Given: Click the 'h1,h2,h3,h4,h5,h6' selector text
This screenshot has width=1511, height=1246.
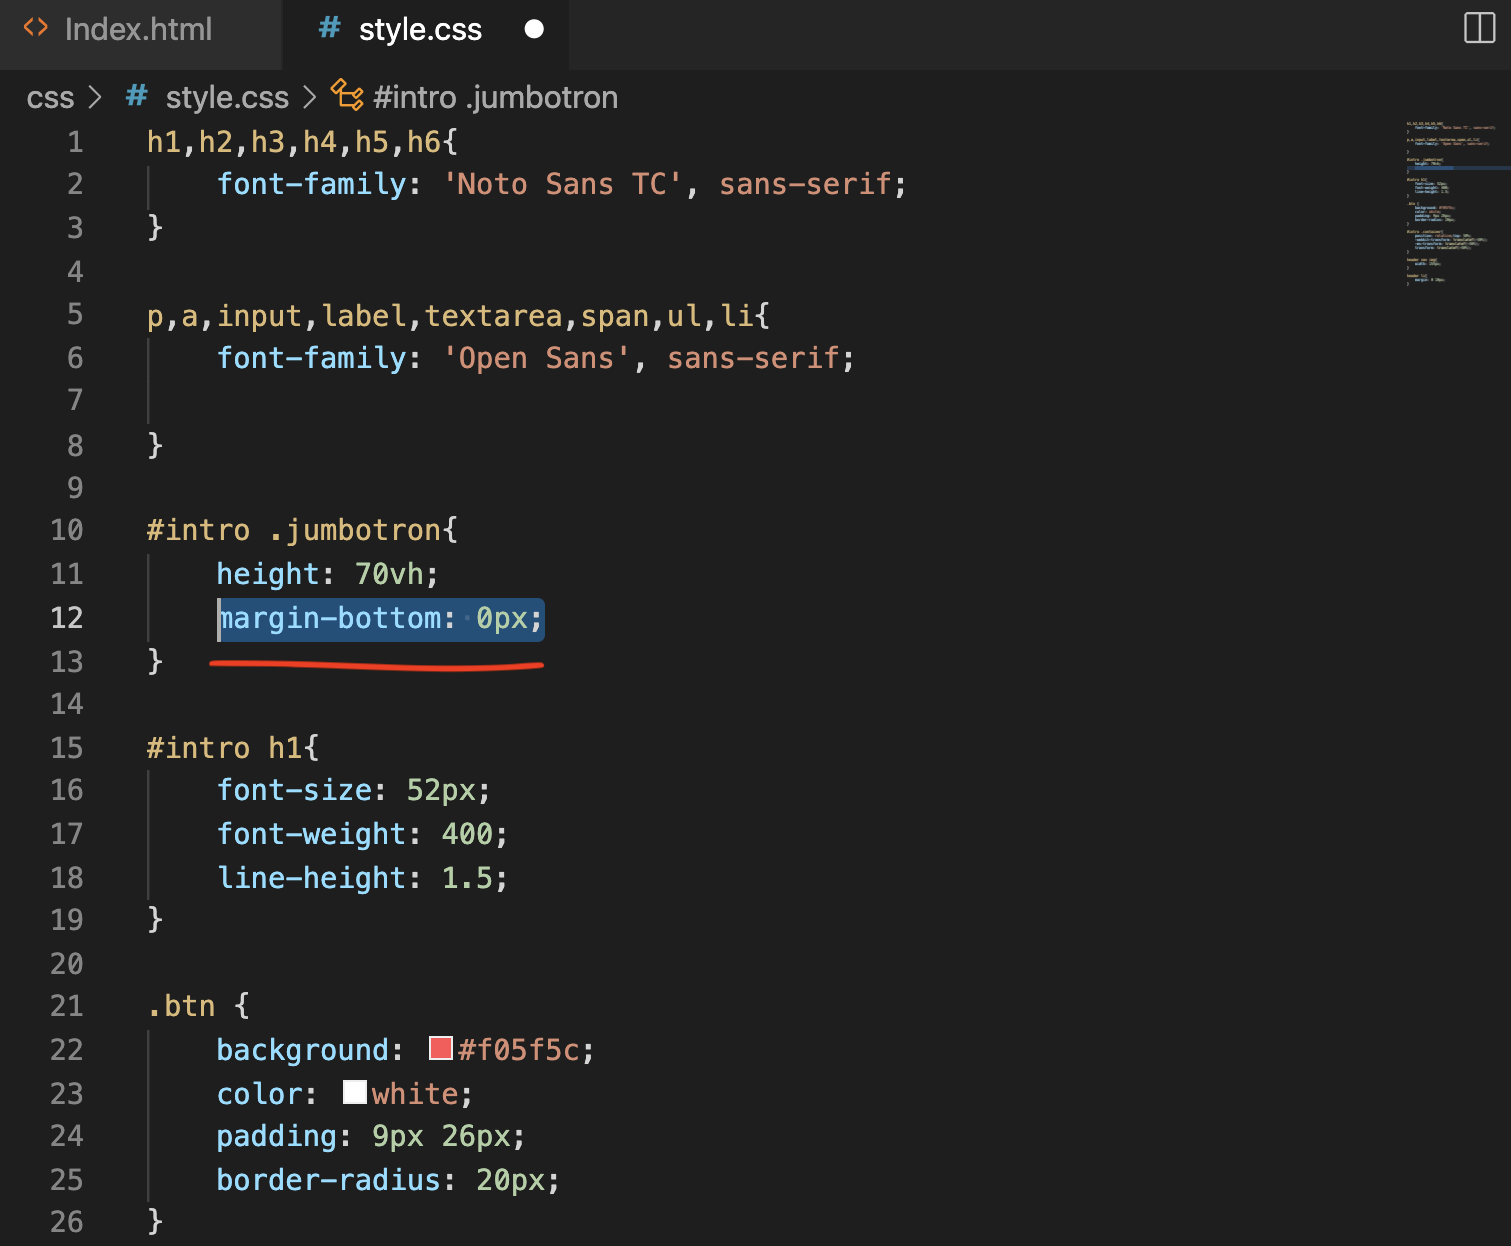Looking at the screenshot, I should pyautogui.click(x=294, y=142).
